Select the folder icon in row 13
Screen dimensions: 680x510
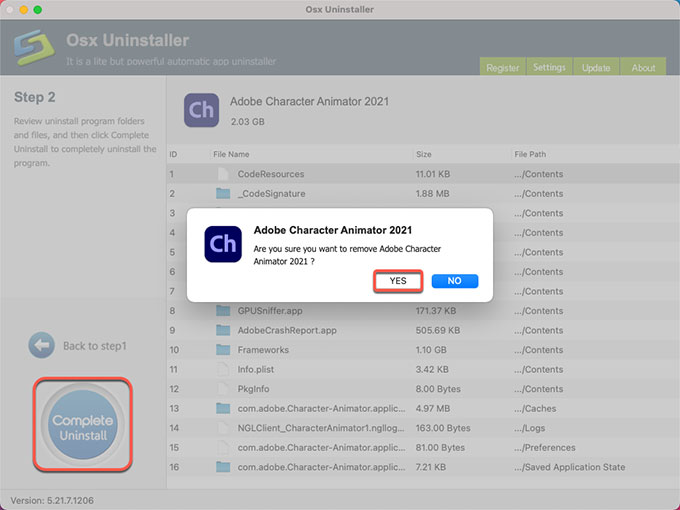click(x=223, y=408)
